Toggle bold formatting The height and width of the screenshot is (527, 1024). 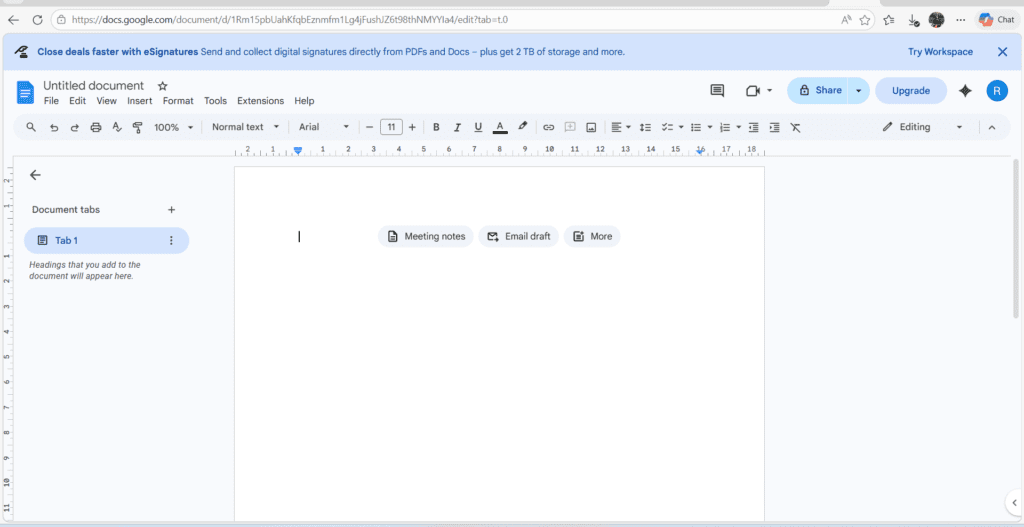point(436,127)
